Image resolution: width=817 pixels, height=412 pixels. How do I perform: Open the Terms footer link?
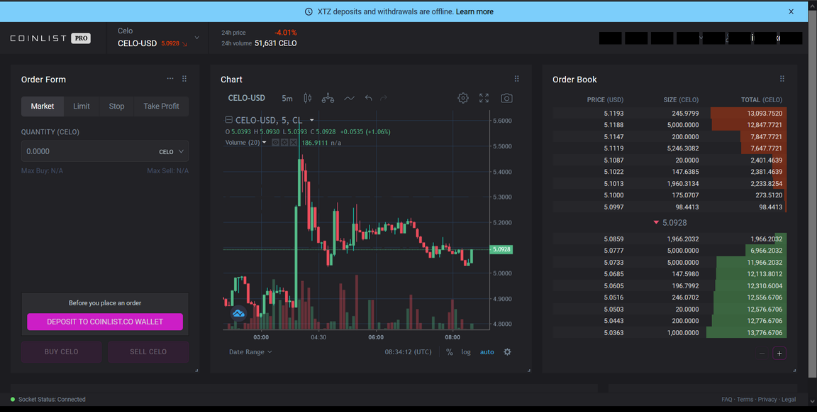[x=745, y=399]
